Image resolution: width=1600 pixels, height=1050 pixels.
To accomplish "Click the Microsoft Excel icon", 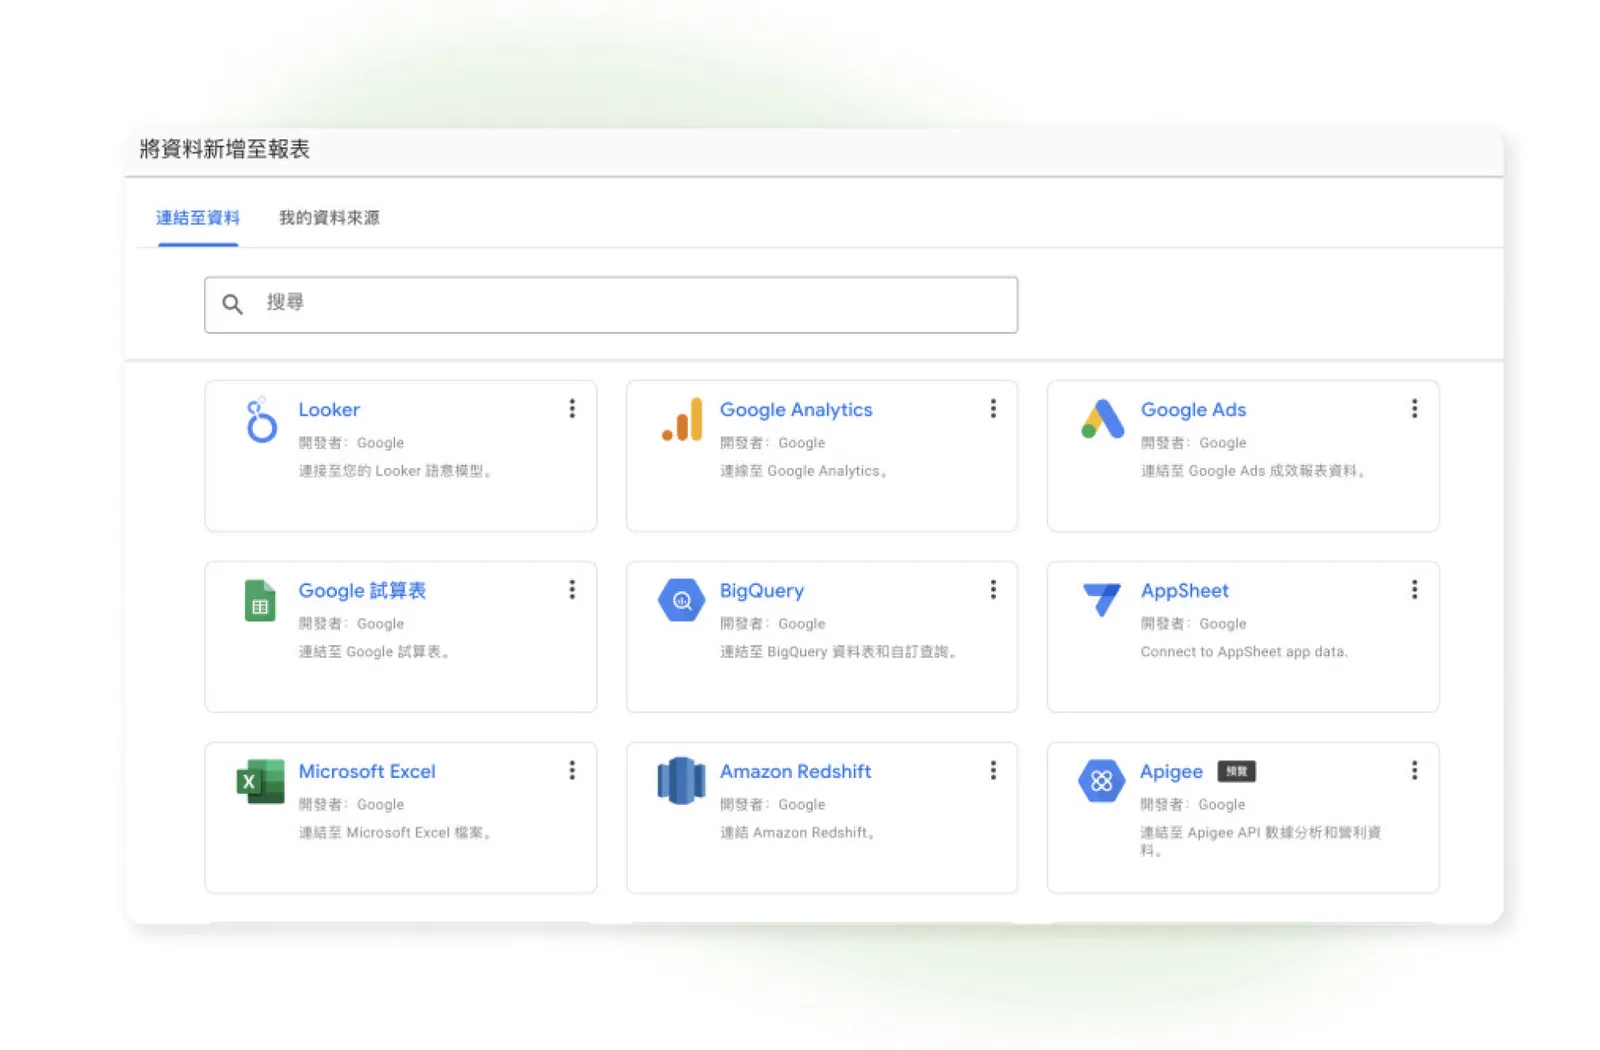I will 260,781.
